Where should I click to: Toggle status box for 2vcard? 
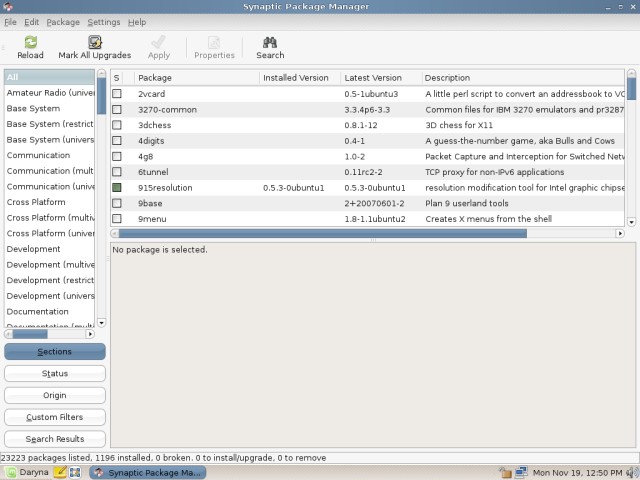point(117,93)
